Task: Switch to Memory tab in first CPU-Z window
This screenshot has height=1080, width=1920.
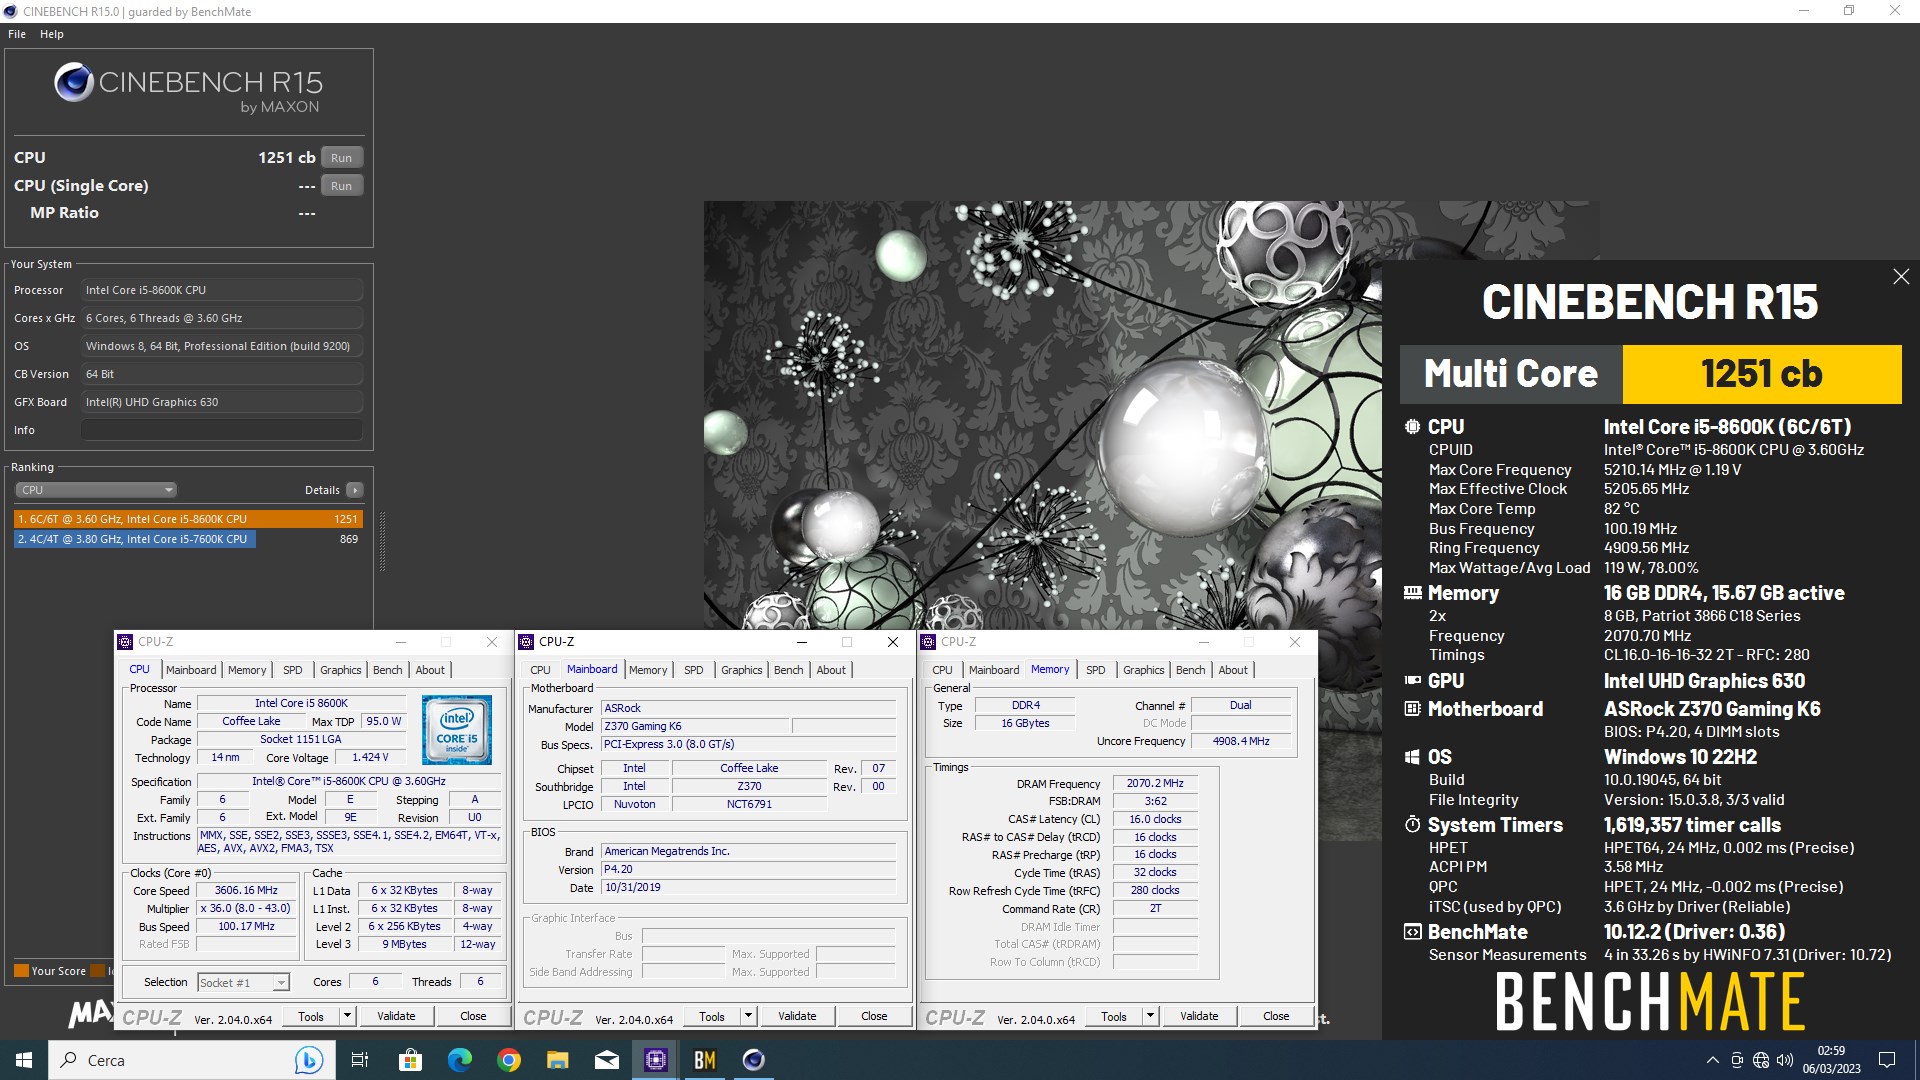Action: click(x=247, y=670)
